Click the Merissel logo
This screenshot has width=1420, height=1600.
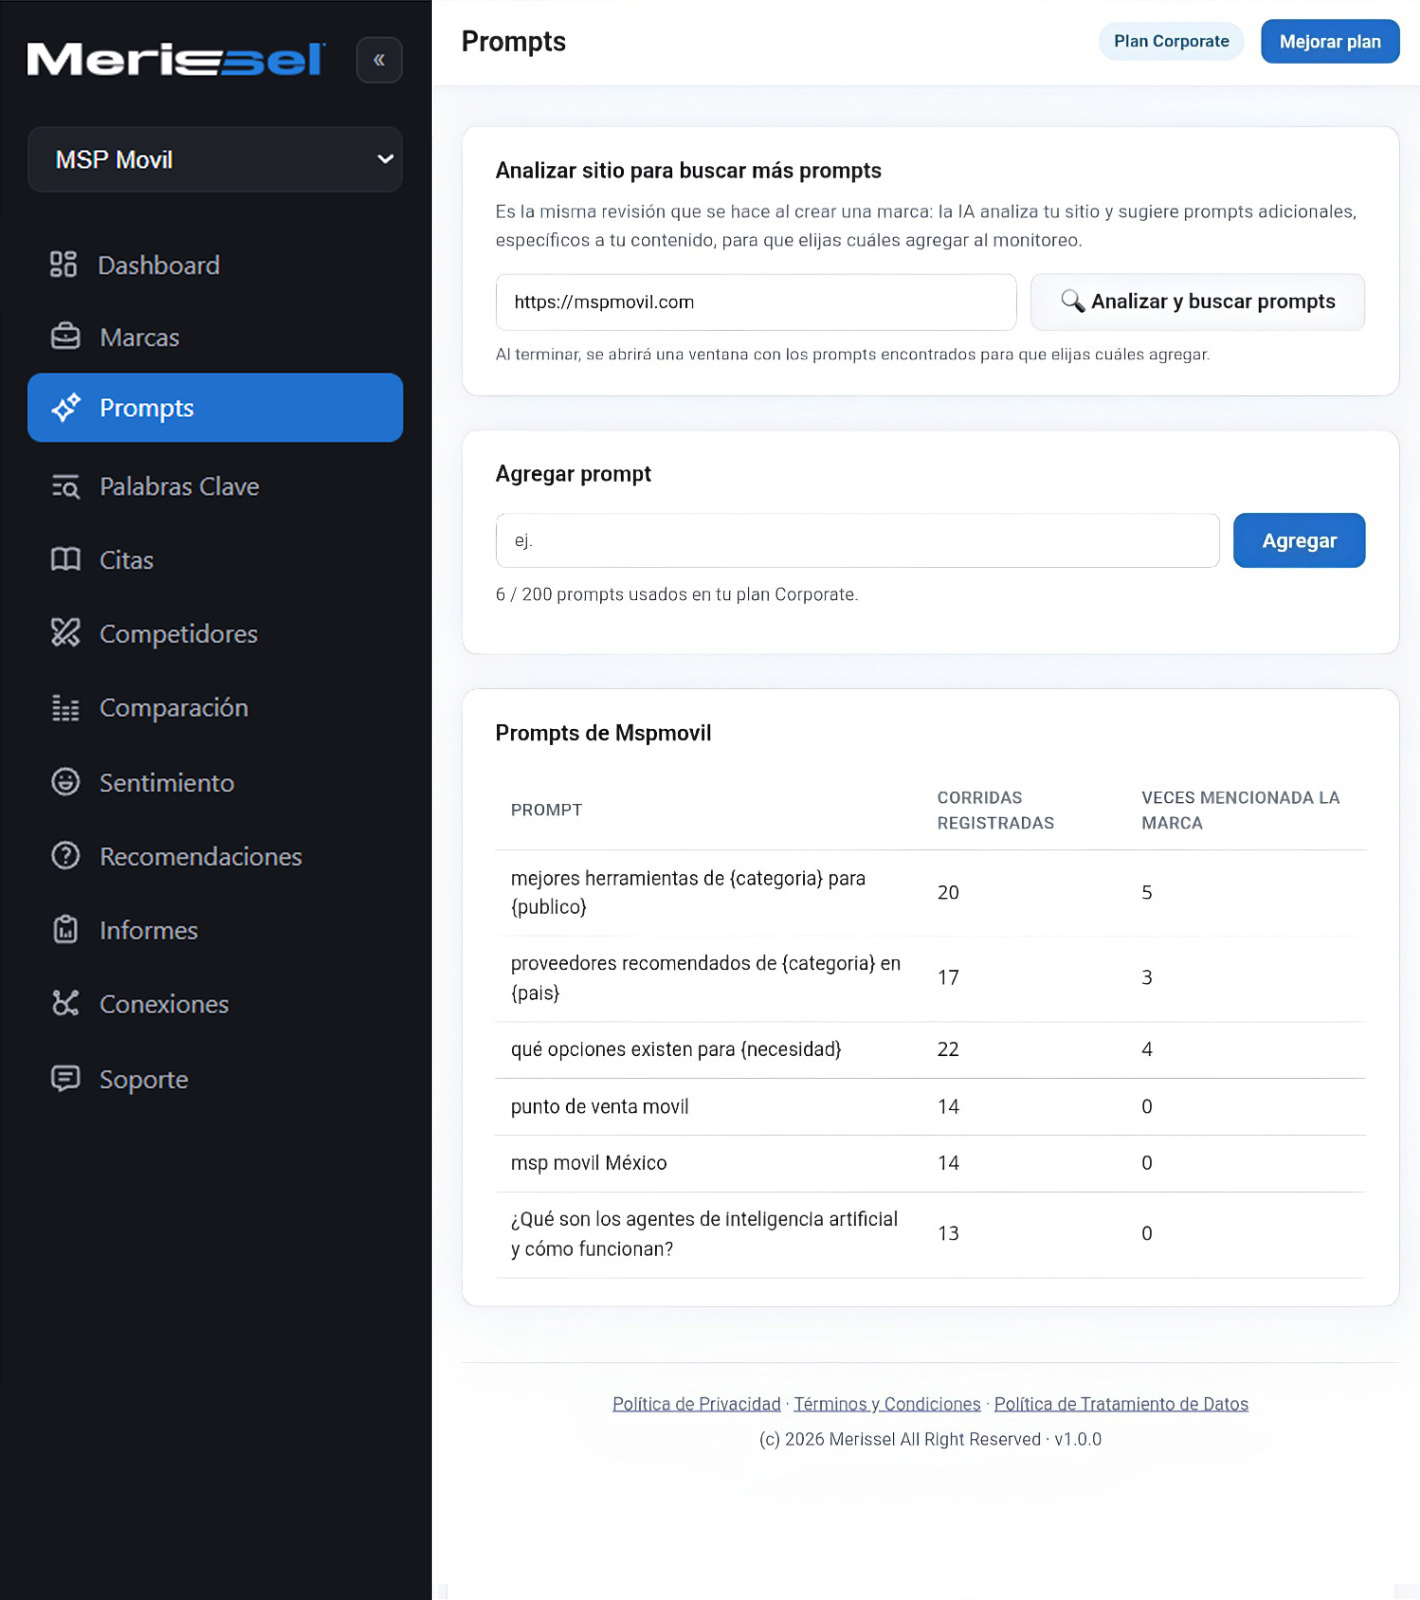coord(176,60)
